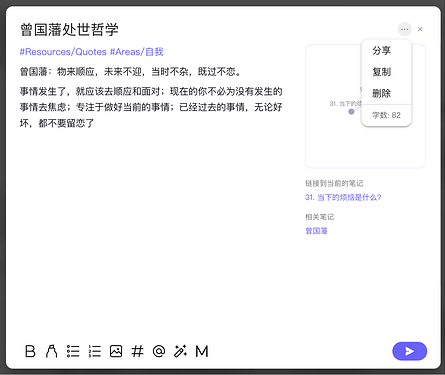Click the 链接到当前的笔记 section heading

[x=334, y=183]
